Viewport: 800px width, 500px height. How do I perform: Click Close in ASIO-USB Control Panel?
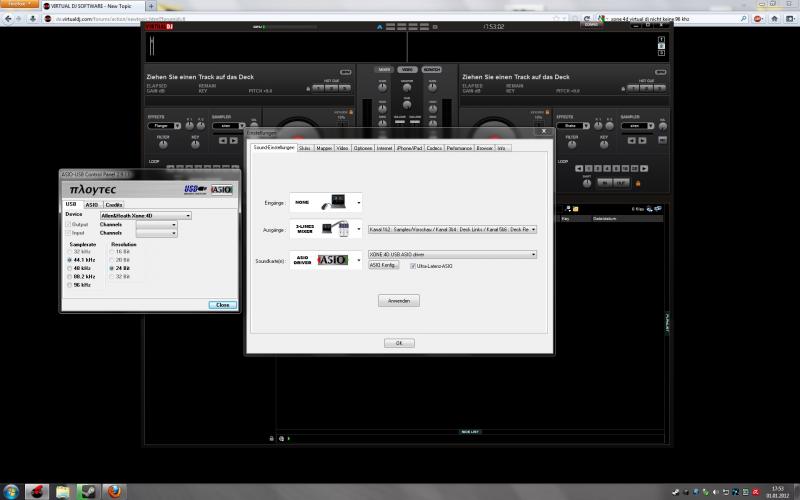click(222, 305)
